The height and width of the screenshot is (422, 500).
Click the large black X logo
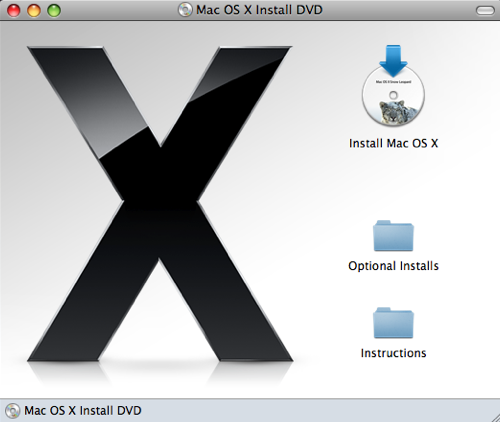(160, 204)
